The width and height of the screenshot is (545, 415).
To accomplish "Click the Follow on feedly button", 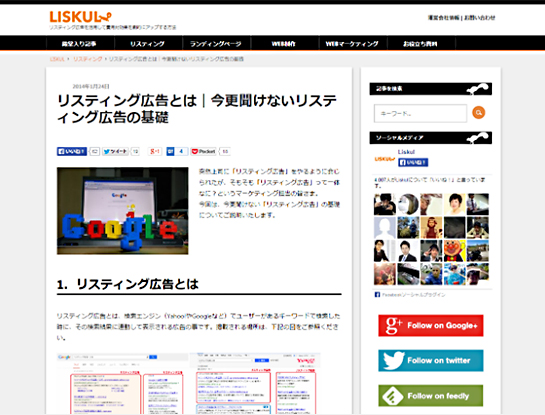I will point(431,396).
